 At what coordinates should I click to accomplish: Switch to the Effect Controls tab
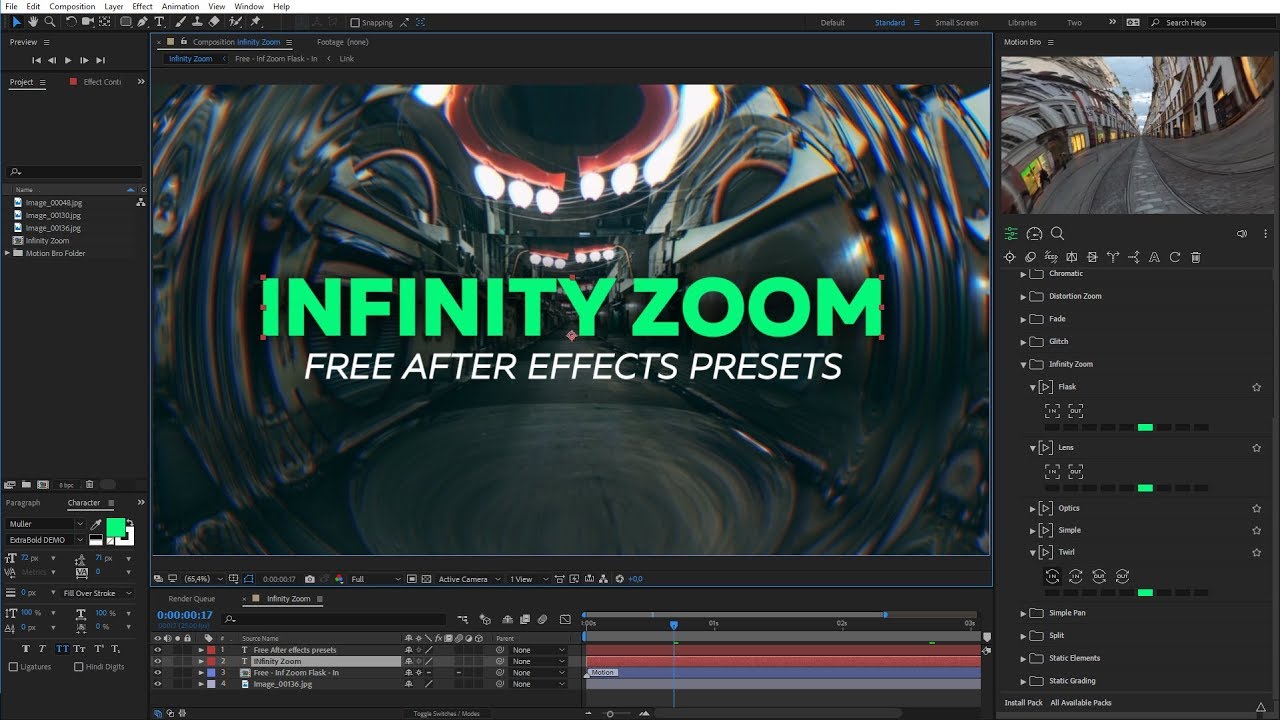click(x=102, y=82)
